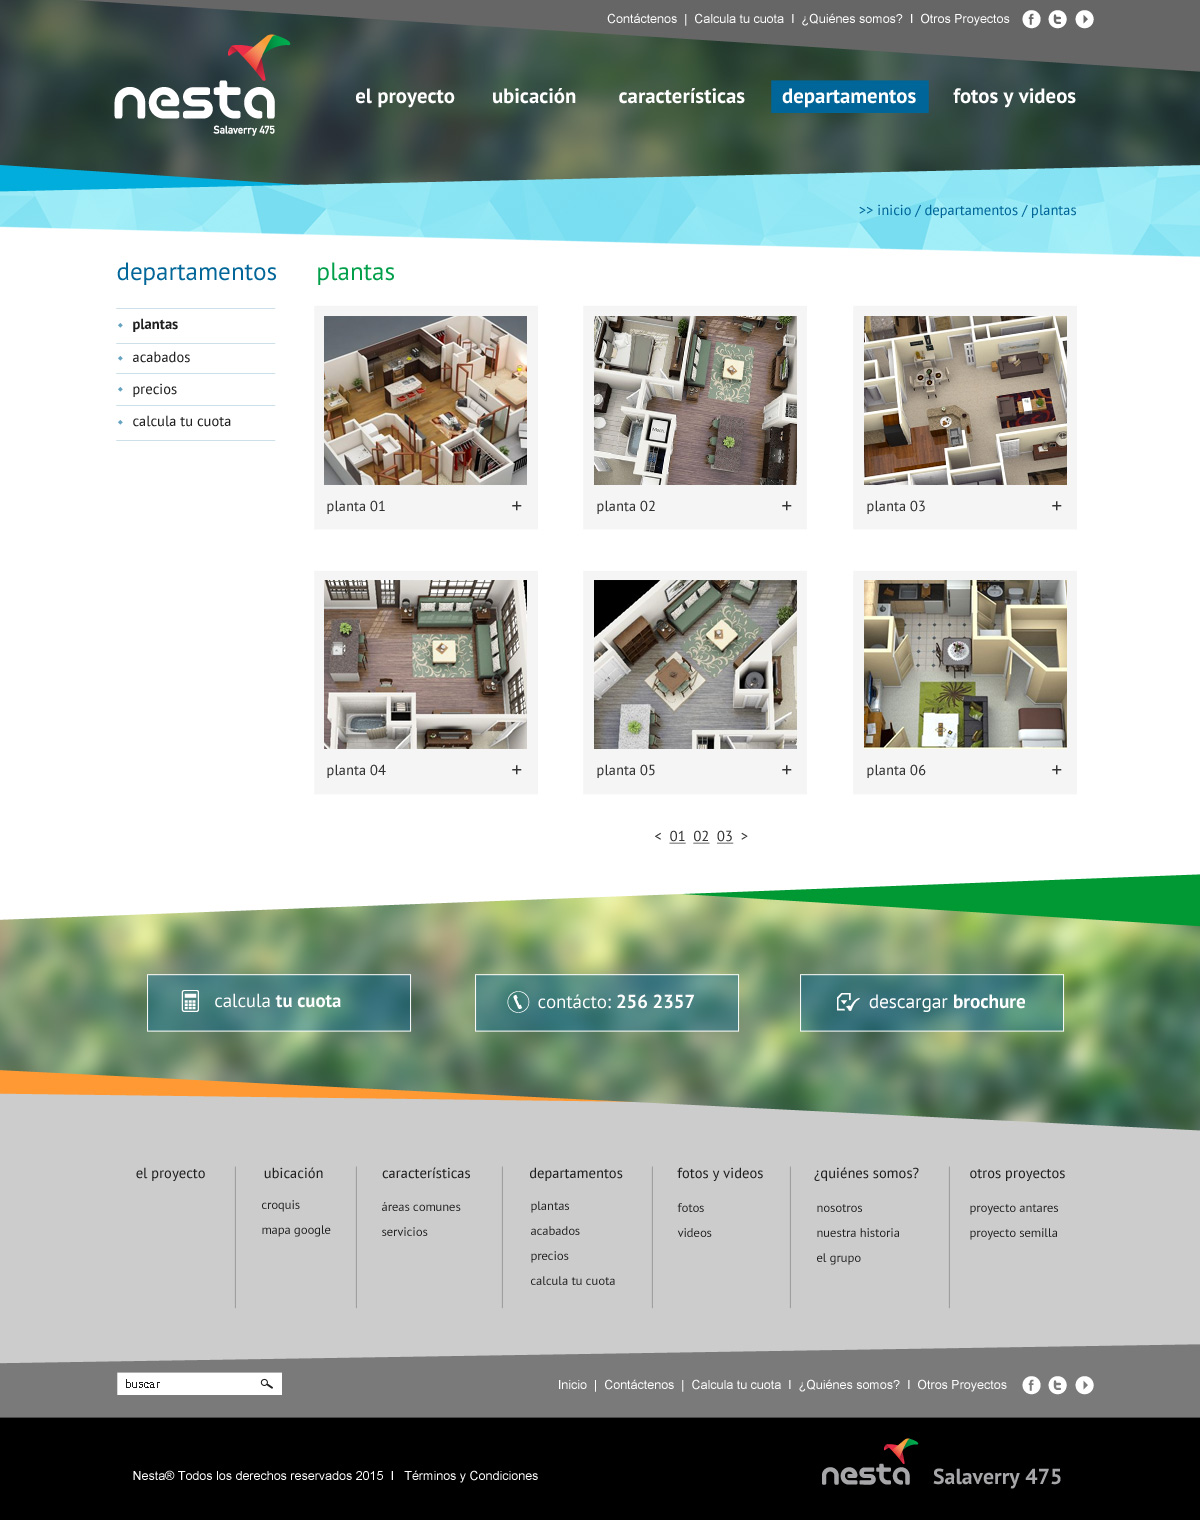The image size is (1200, 1520).
Task: Open 'el grupo' in the footer sitemap
Action: [x=838, y=1259]
